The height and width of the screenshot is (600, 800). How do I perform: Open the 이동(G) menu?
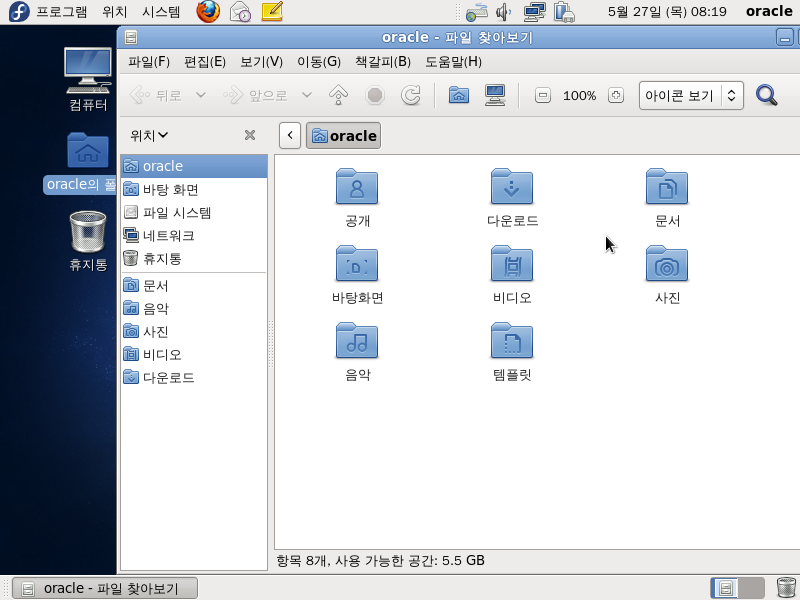pyautogui.click(x=318, y=62)
